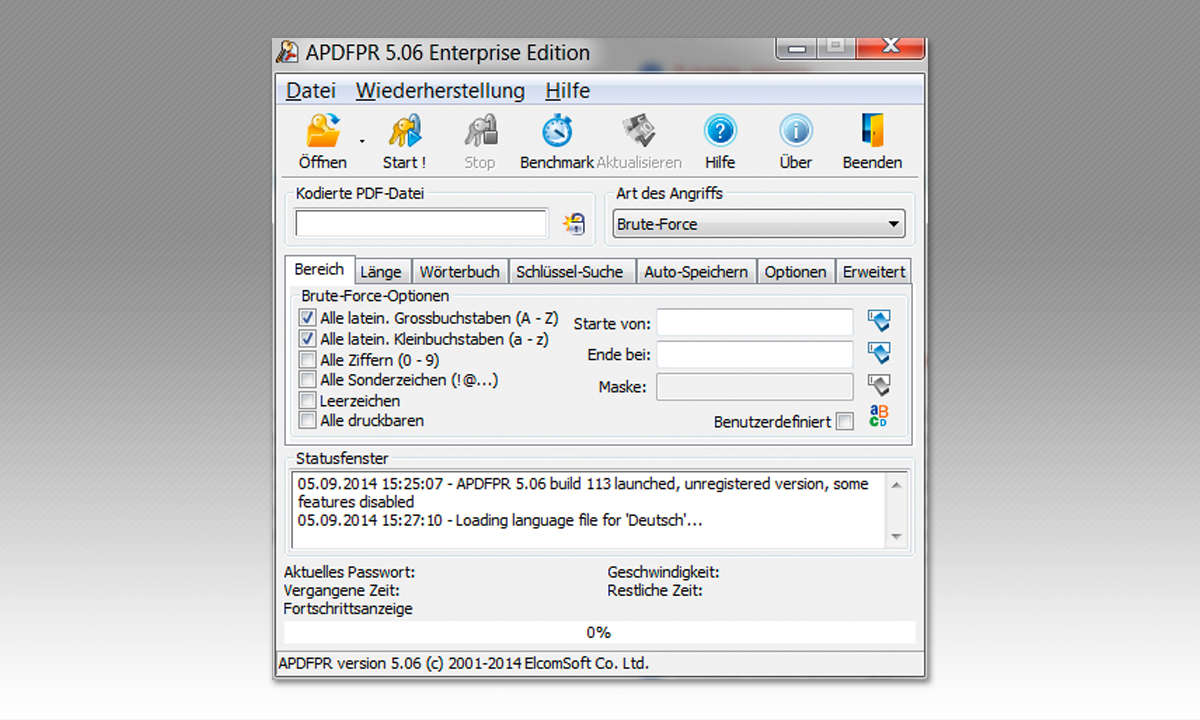Run the Benchmark speed test

[557, 141]
